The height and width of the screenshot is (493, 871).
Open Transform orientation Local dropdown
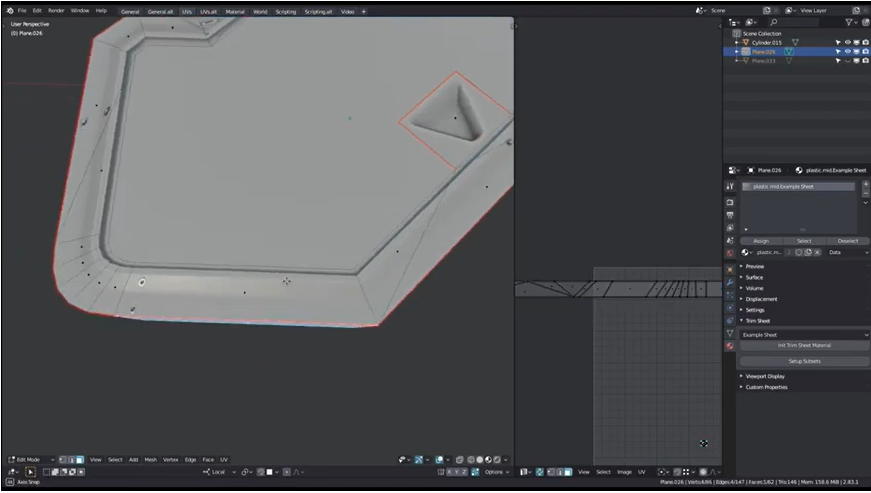[219, 471]
